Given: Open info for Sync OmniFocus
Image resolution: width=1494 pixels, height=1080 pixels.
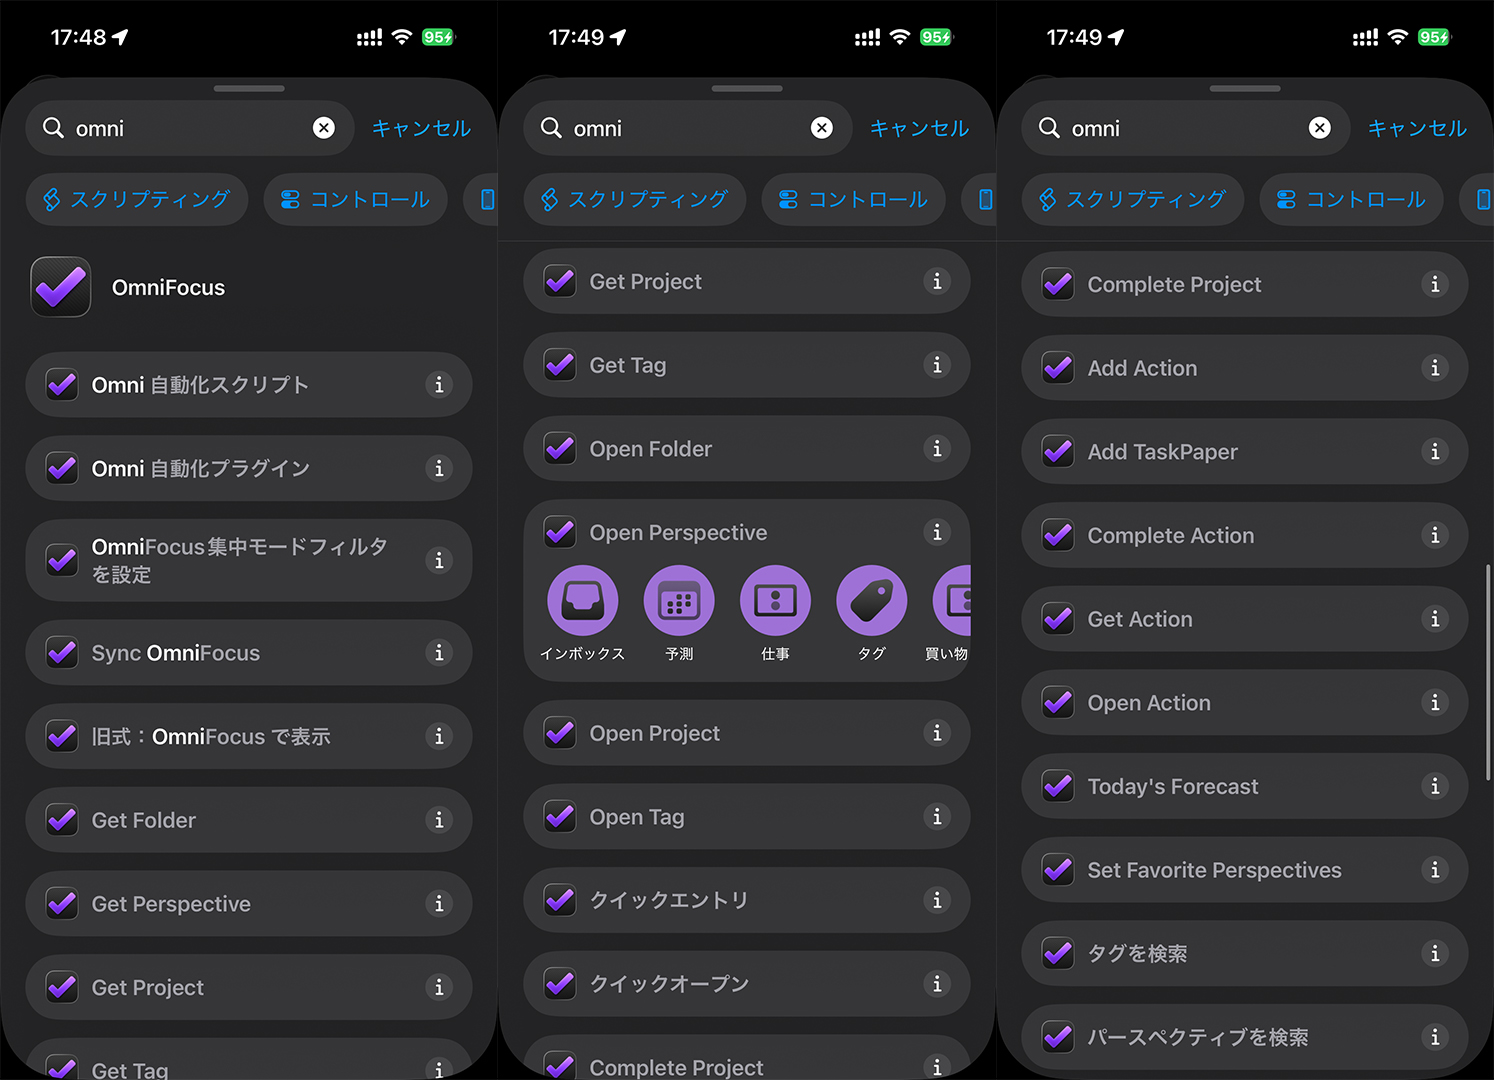Looking at the screenshot, I should pos(439,652).
